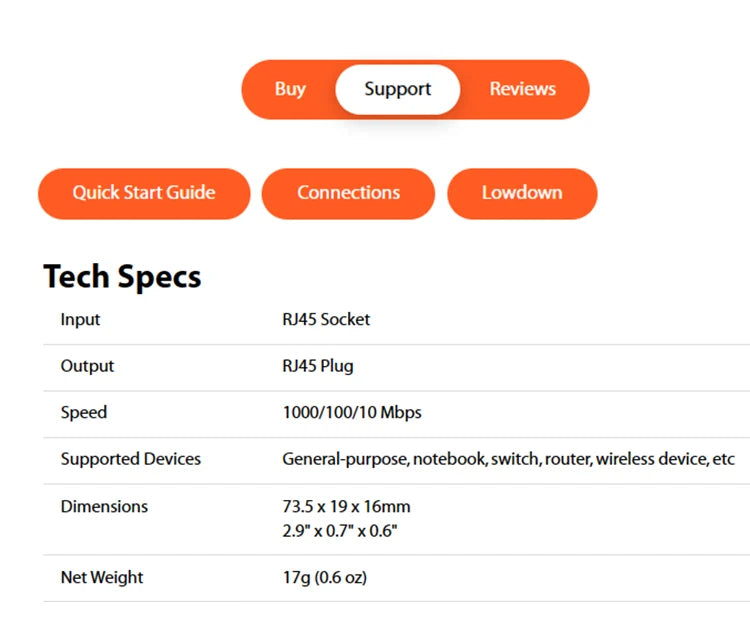
Task: Open the Buy tab
Action: (x=290, y=89)
